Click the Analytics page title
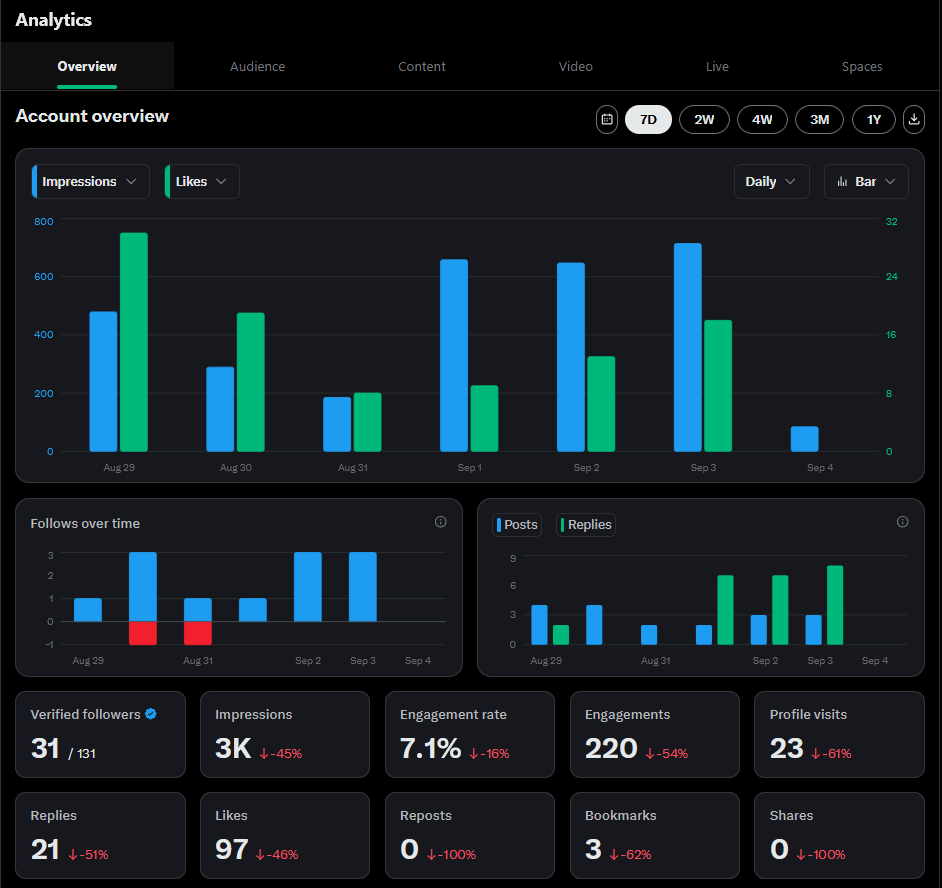Viewport: 942px width, 888px height. (x=53, y=20)
